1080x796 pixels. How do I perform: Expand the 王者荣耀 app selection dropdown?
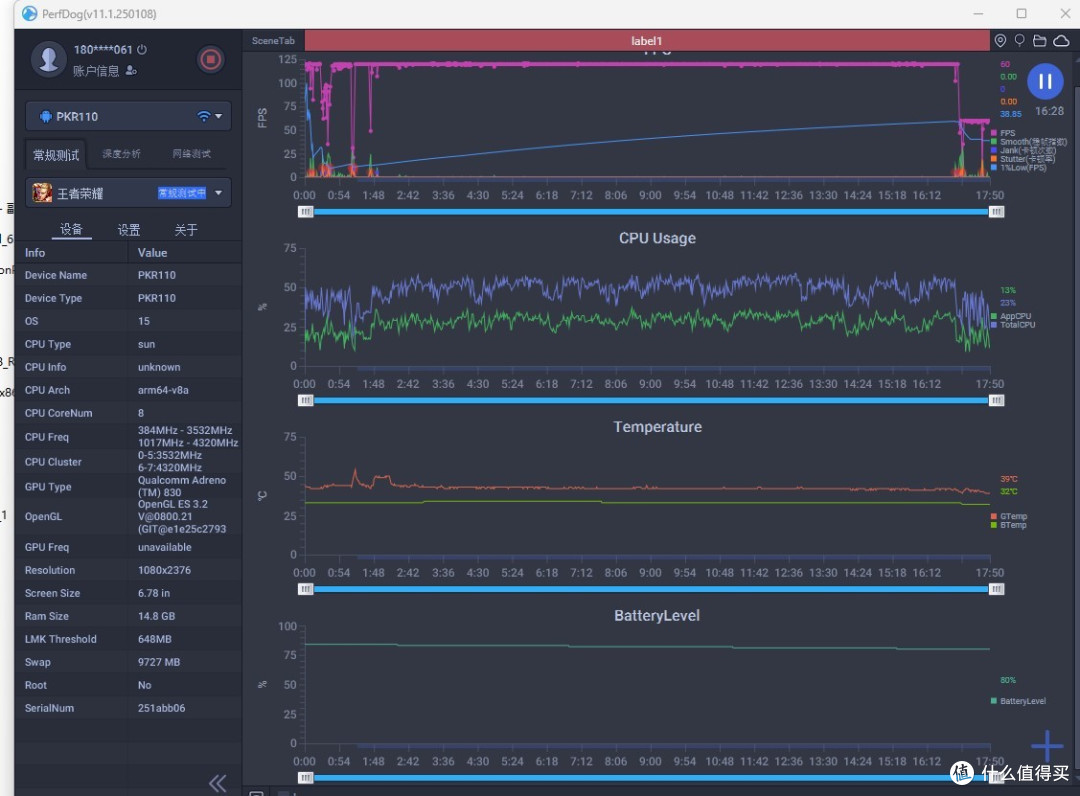pos(218,193)
